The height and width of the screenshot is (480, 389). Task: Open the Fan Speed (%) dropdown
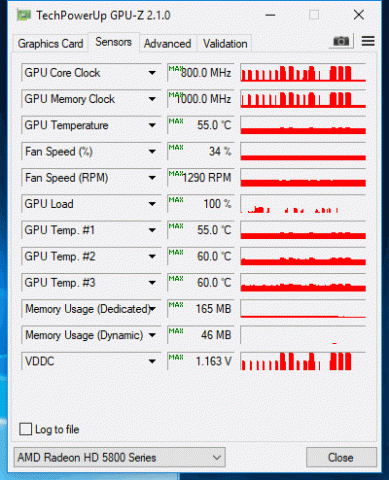click(x=152, y=152)
